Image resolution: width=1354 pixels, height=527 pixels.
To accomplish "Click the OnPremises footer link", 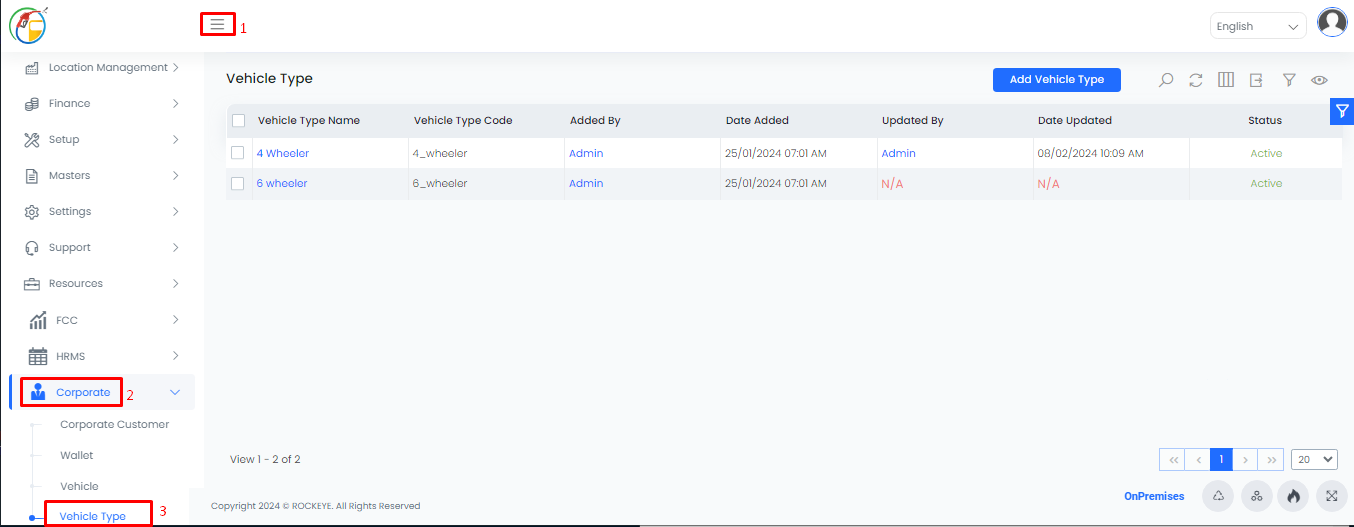I will point(1154,496).
